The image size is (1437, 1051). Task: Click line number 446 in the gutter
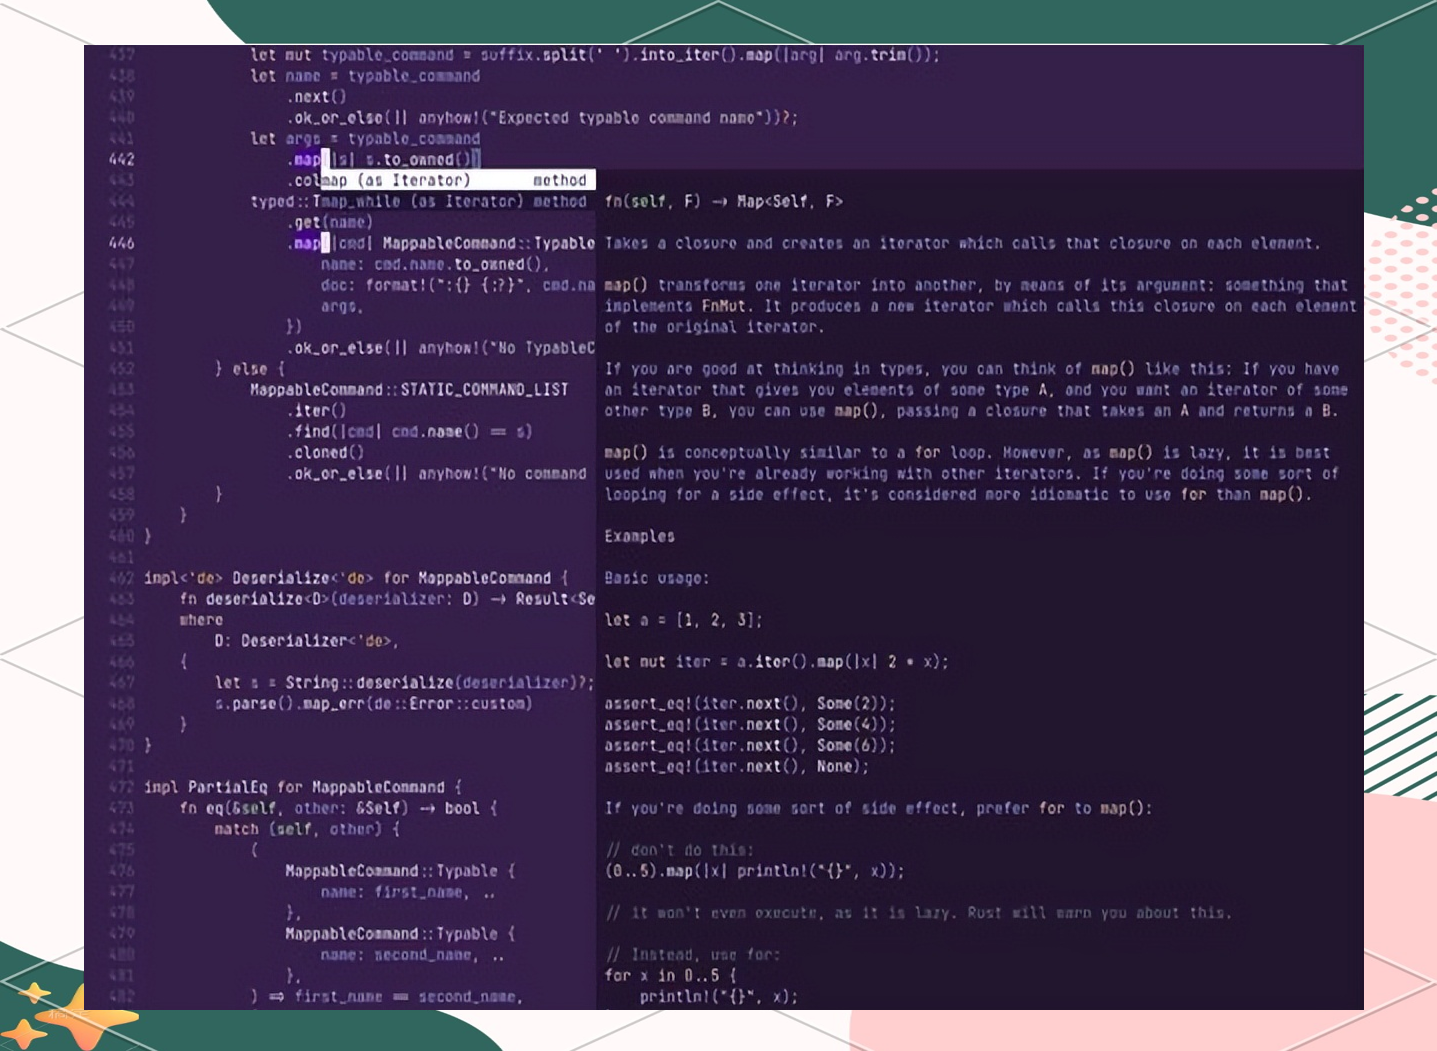[122, 243]
